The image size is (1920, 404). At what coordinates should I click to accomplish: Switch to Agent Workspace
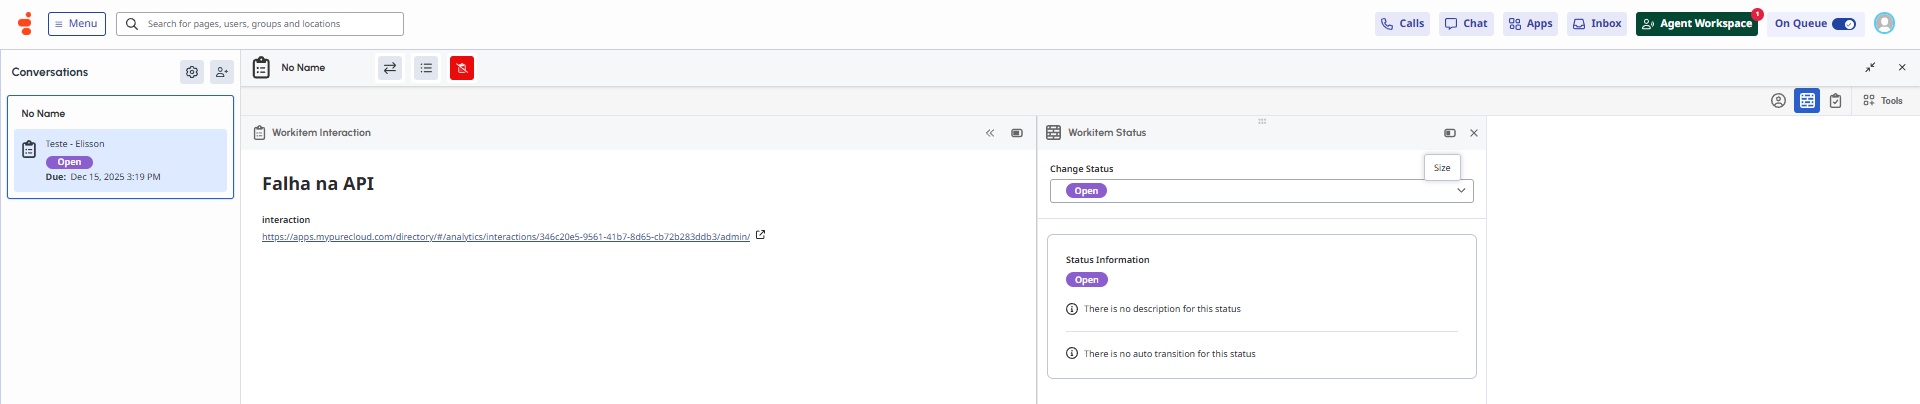click(1696, 24)
